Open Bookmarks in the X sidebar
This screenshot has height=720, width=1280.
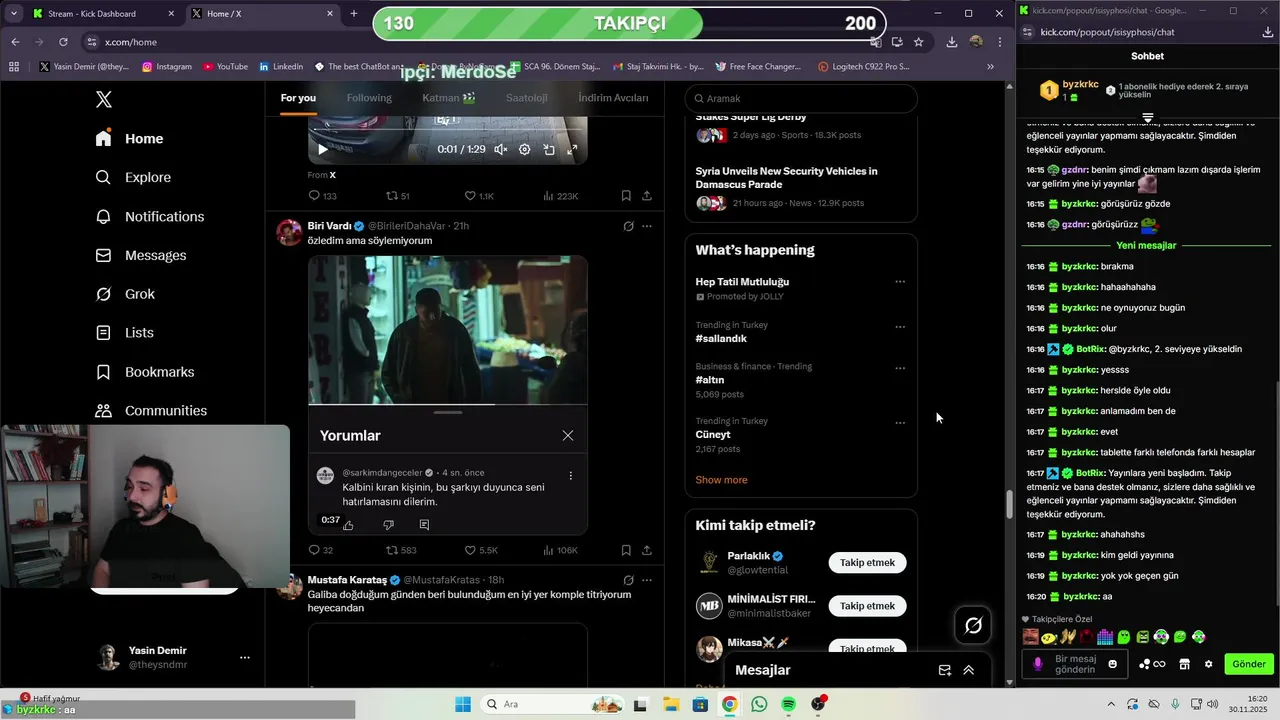tap(145, 372)
